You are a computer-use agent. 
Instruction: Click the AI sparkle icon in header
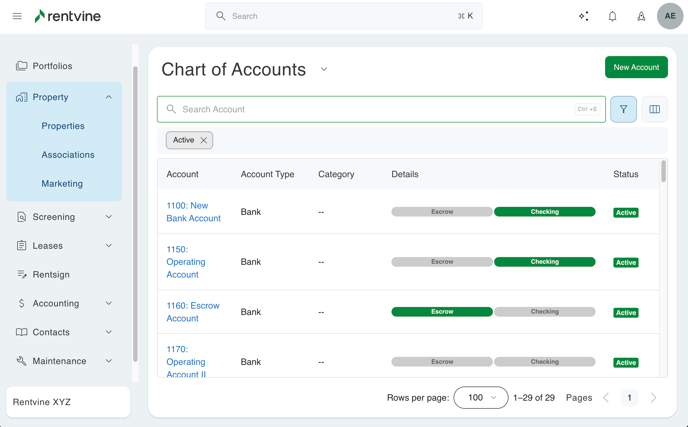[x=584, y=16]
